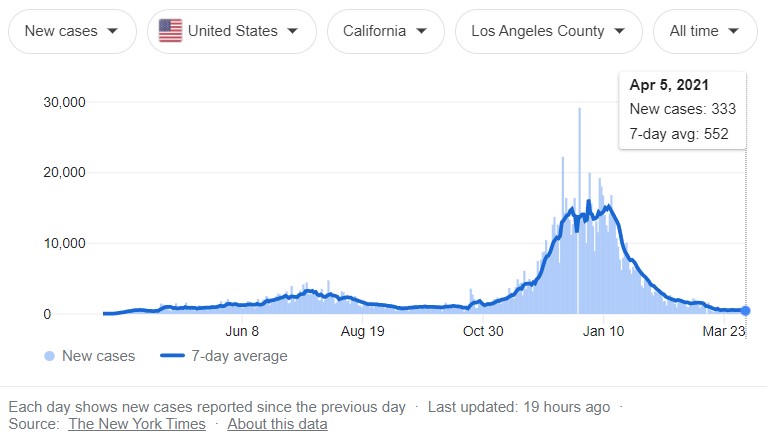Expand the Los Angeles County dropdown
The height and width of the screenshot is (440, 767).
[x=548, y=31]
